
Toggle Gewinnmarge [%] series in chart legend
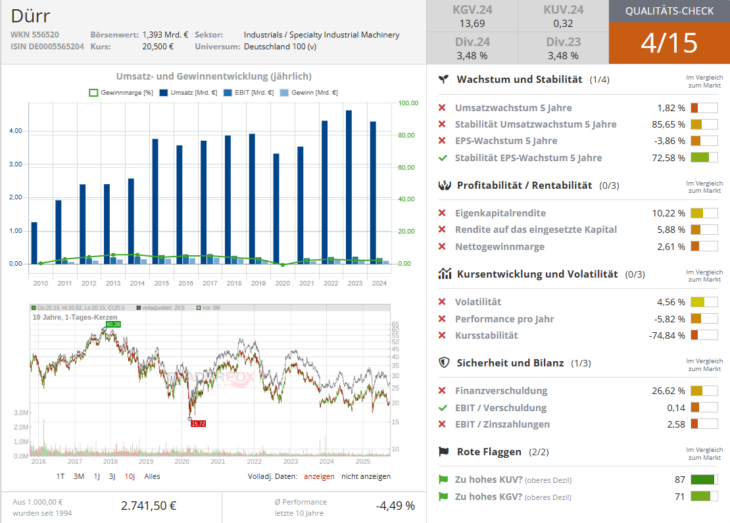[122, 92]
